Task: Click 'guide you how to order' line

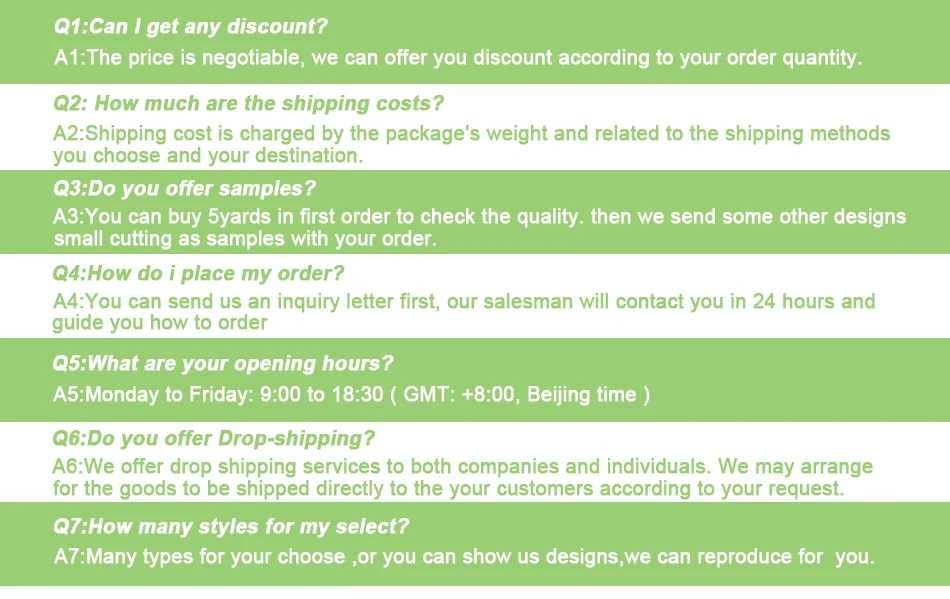Action: 160,323
